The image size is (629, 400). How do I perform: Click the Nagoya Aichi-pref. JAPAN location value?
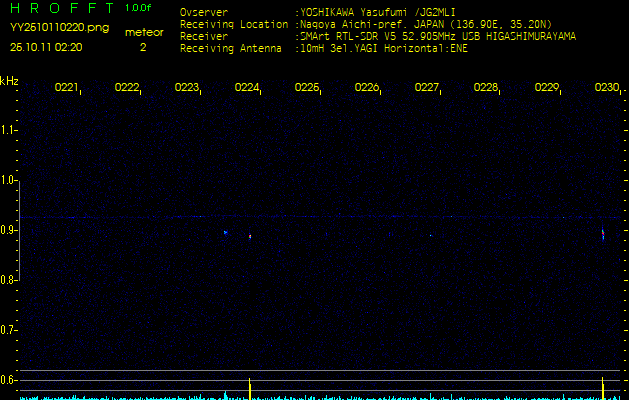click(426, 24)
